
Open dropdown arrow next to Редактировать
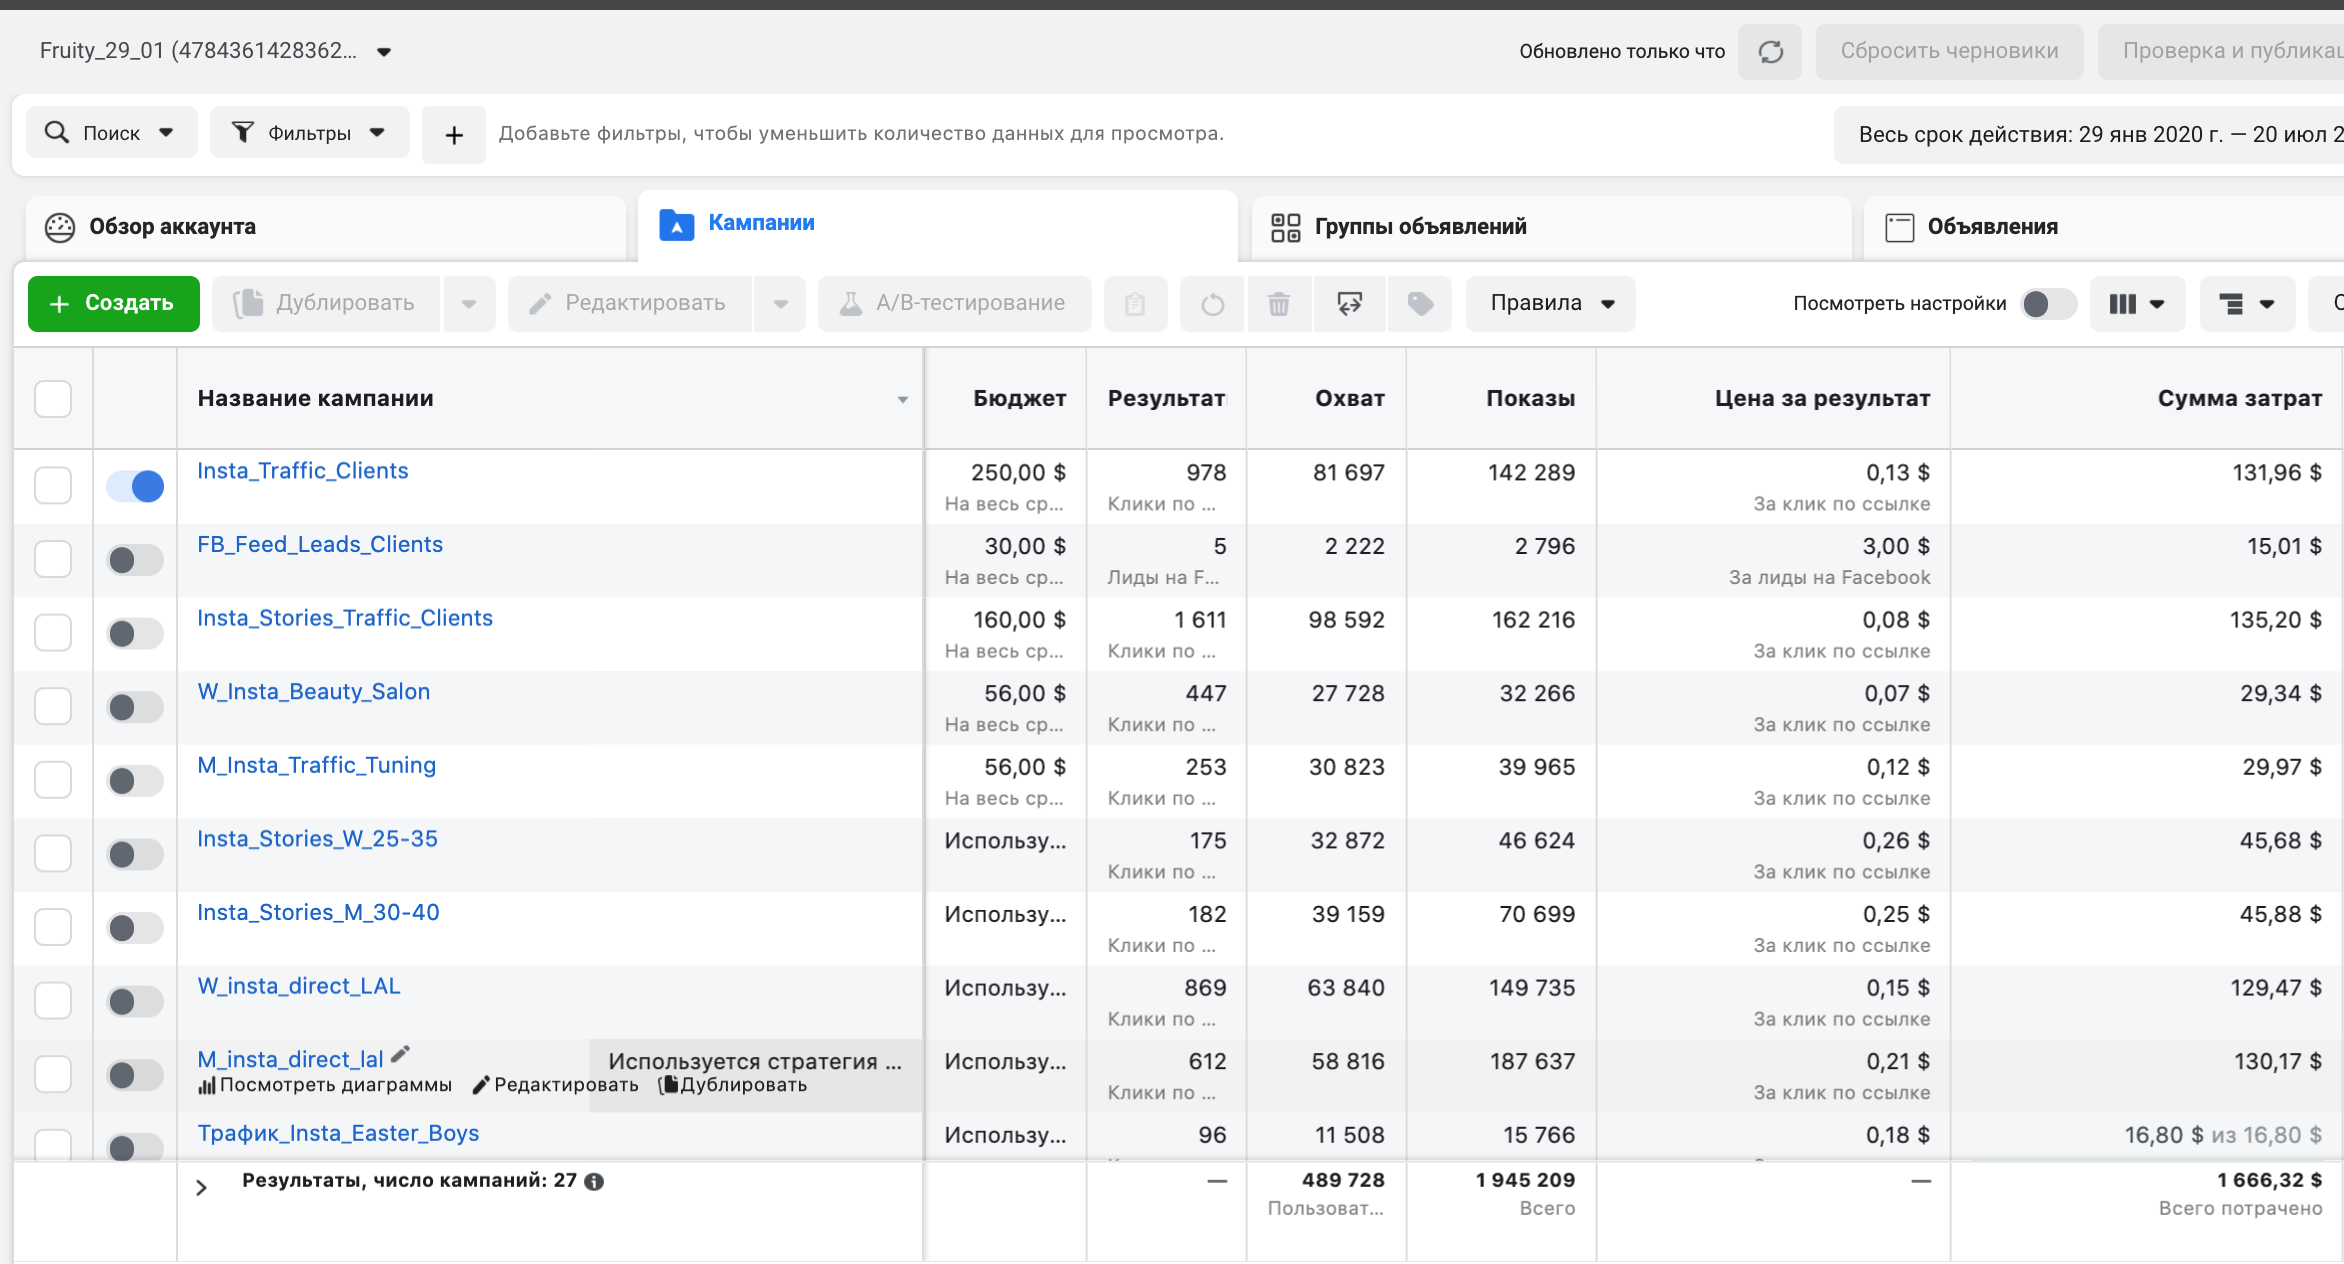pyautogui.click(x=781, y=304)
